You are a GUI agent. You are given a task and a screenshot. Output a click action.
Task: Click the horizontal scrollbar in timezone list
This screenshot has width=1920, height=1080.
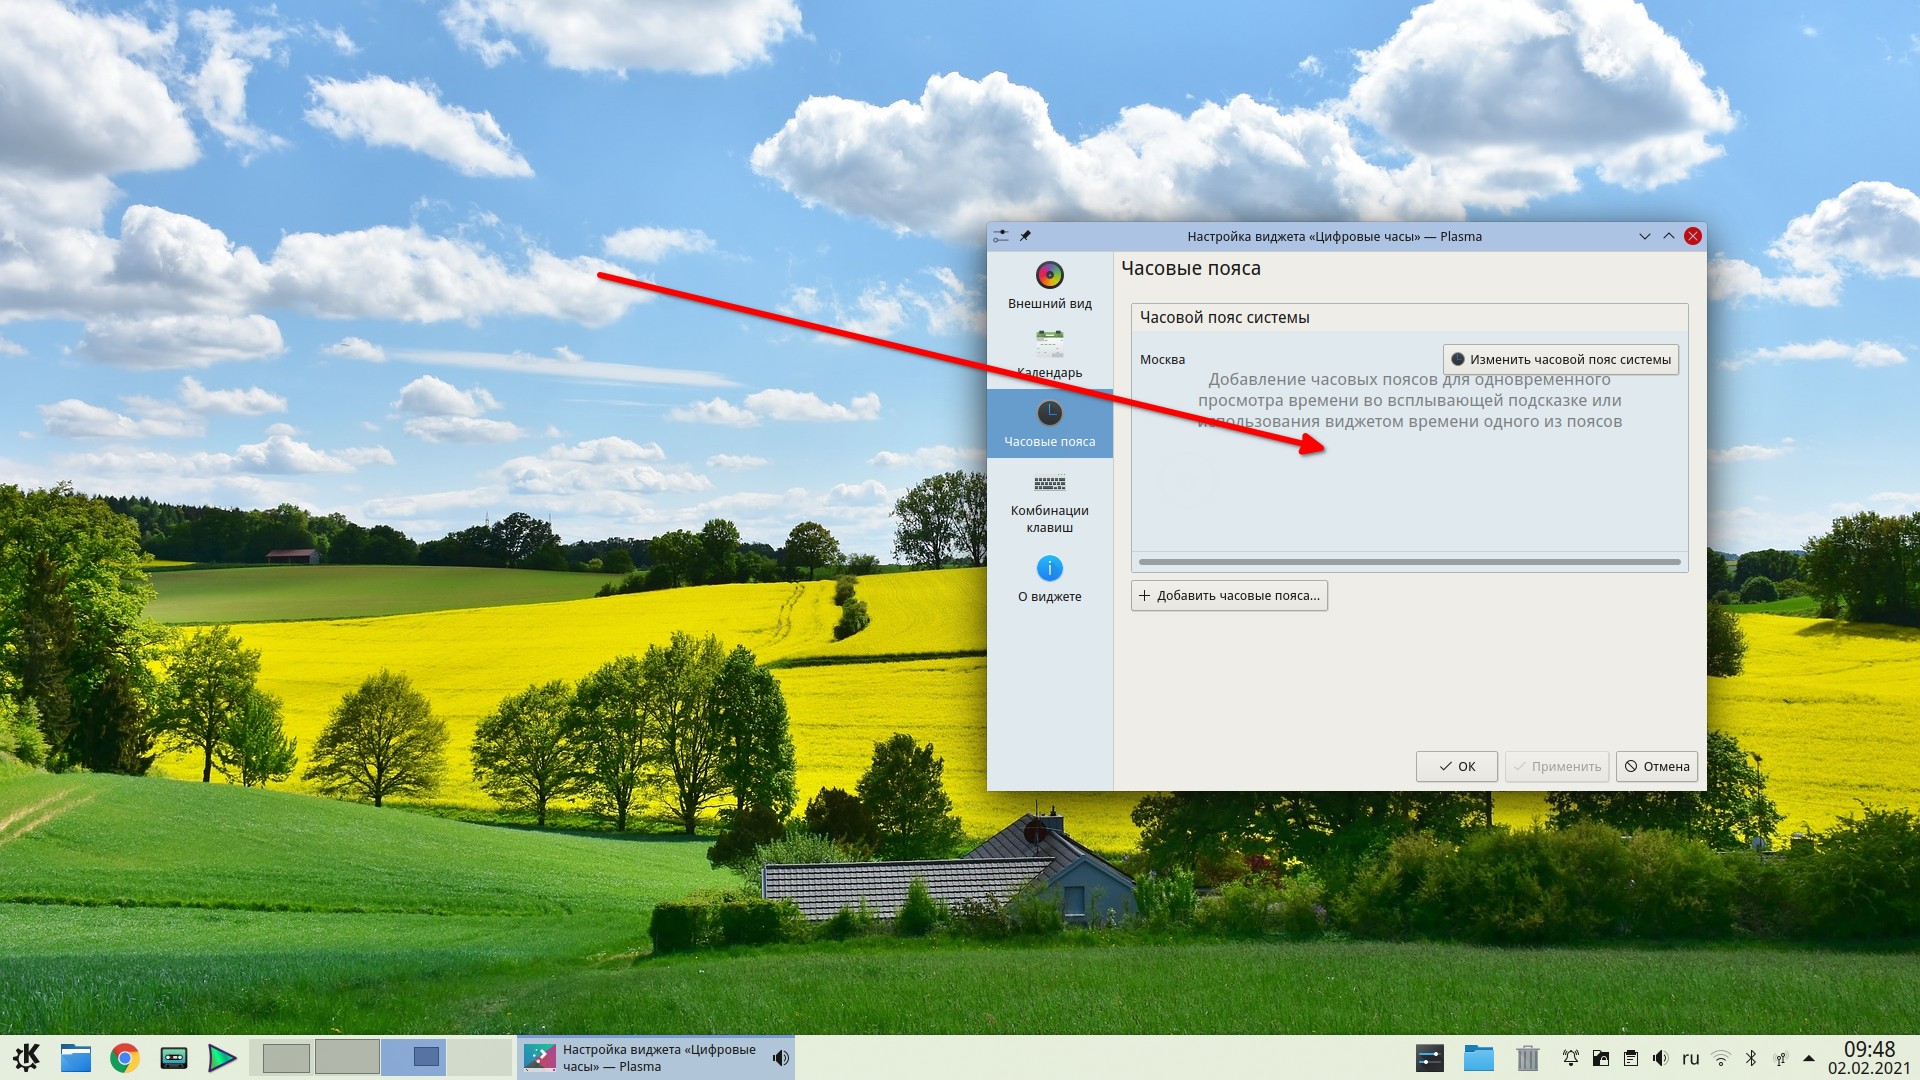pos(1409,562)
